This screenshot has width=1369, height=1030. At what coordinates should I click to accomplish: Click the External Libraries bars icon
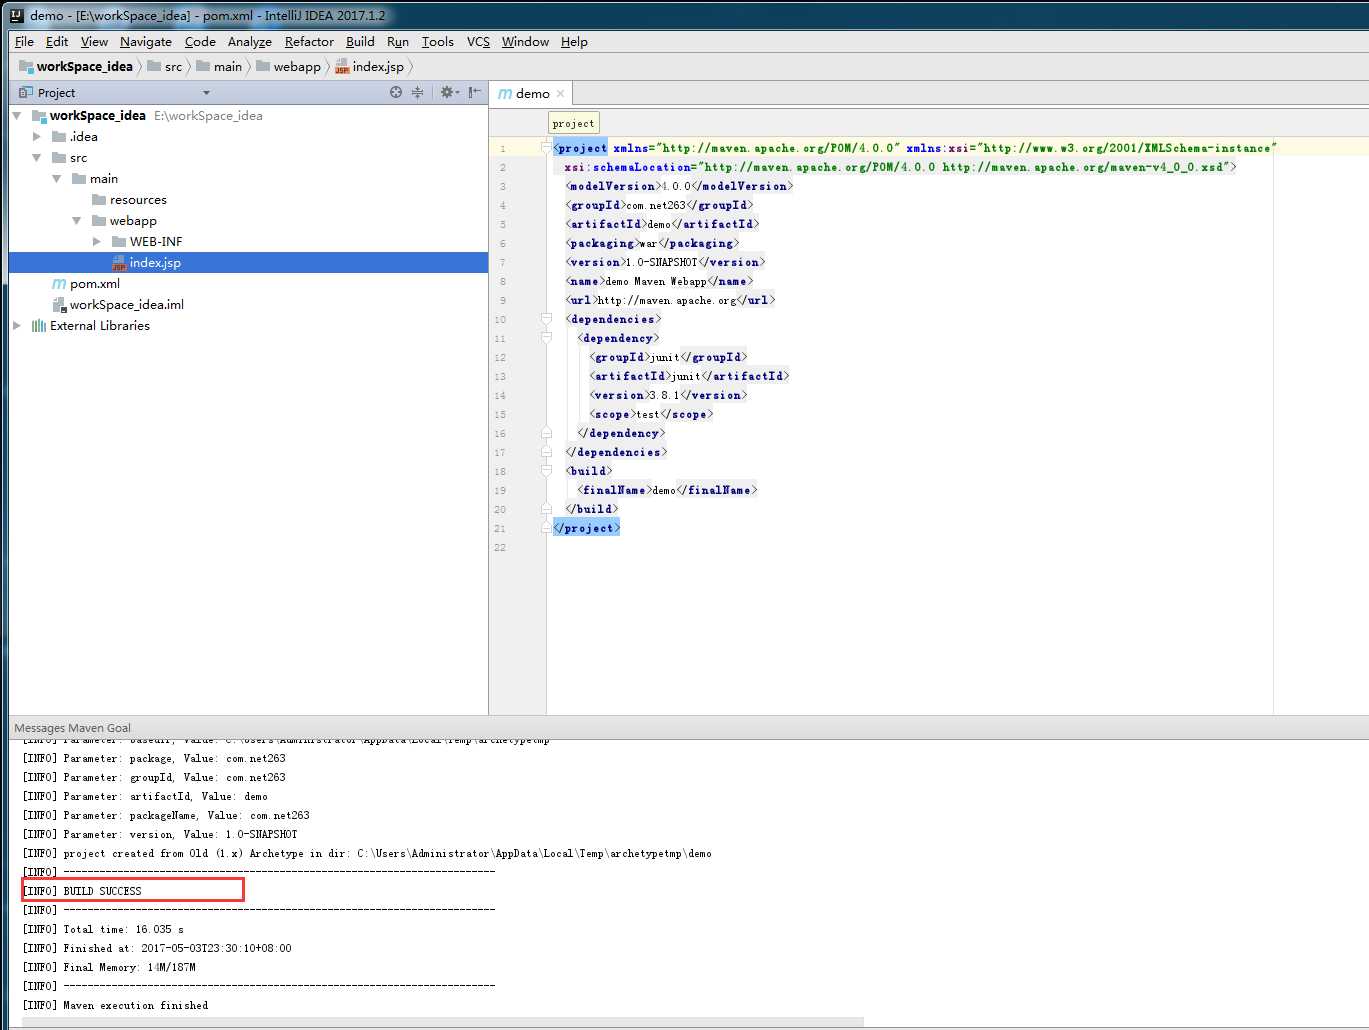pos(39,326)
